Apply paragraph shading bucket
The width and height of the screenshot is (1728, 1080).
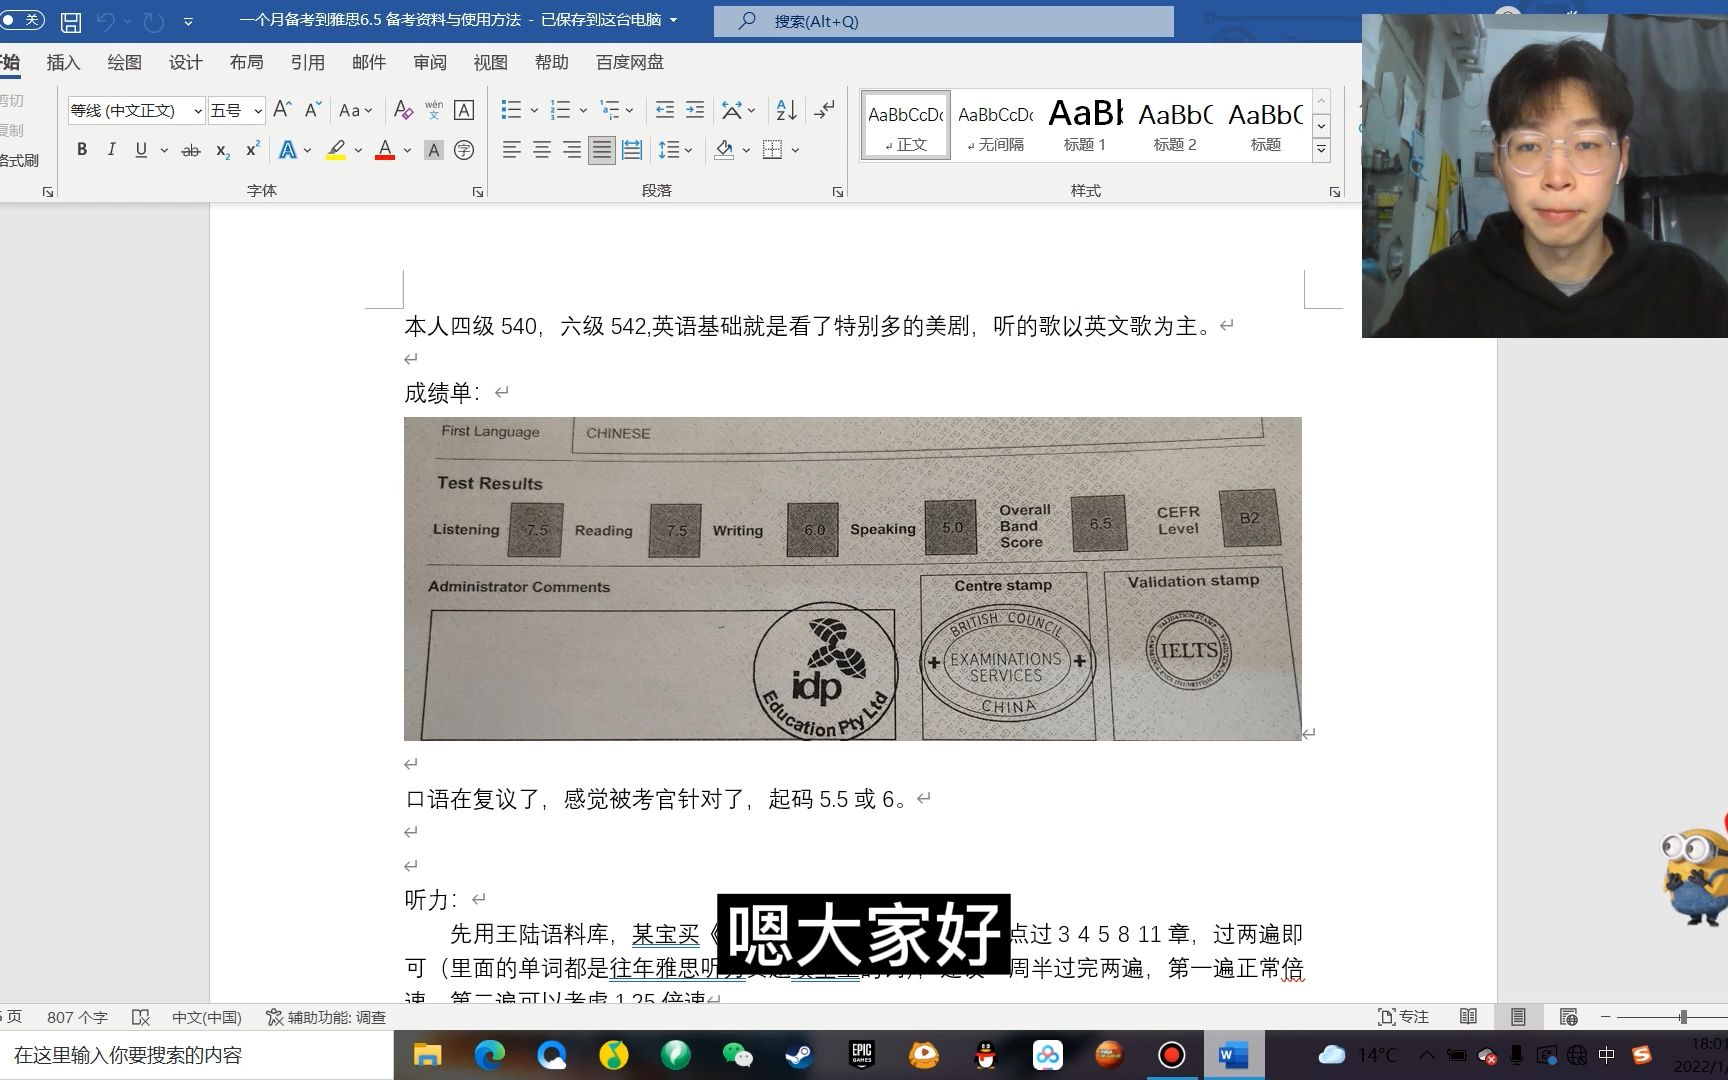pos(725,150)
